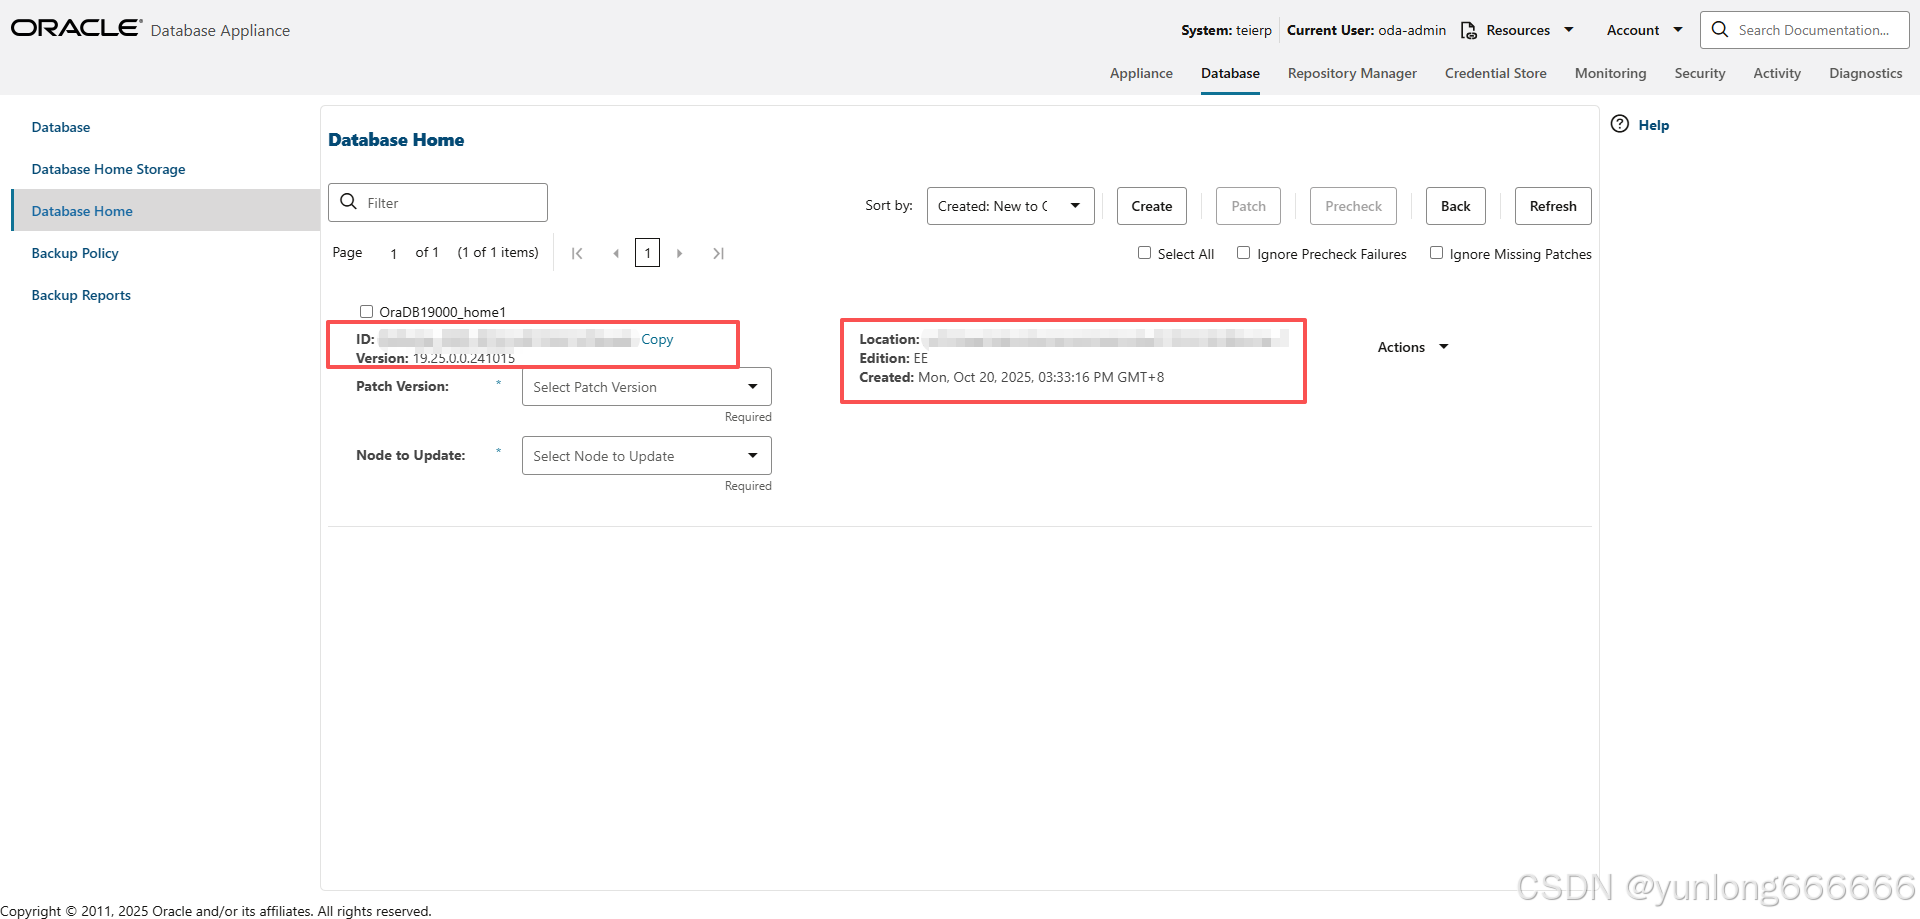Switch to the Monitoring tab
Viewport: 1920px width, 919px height.
pos(1610,73)
